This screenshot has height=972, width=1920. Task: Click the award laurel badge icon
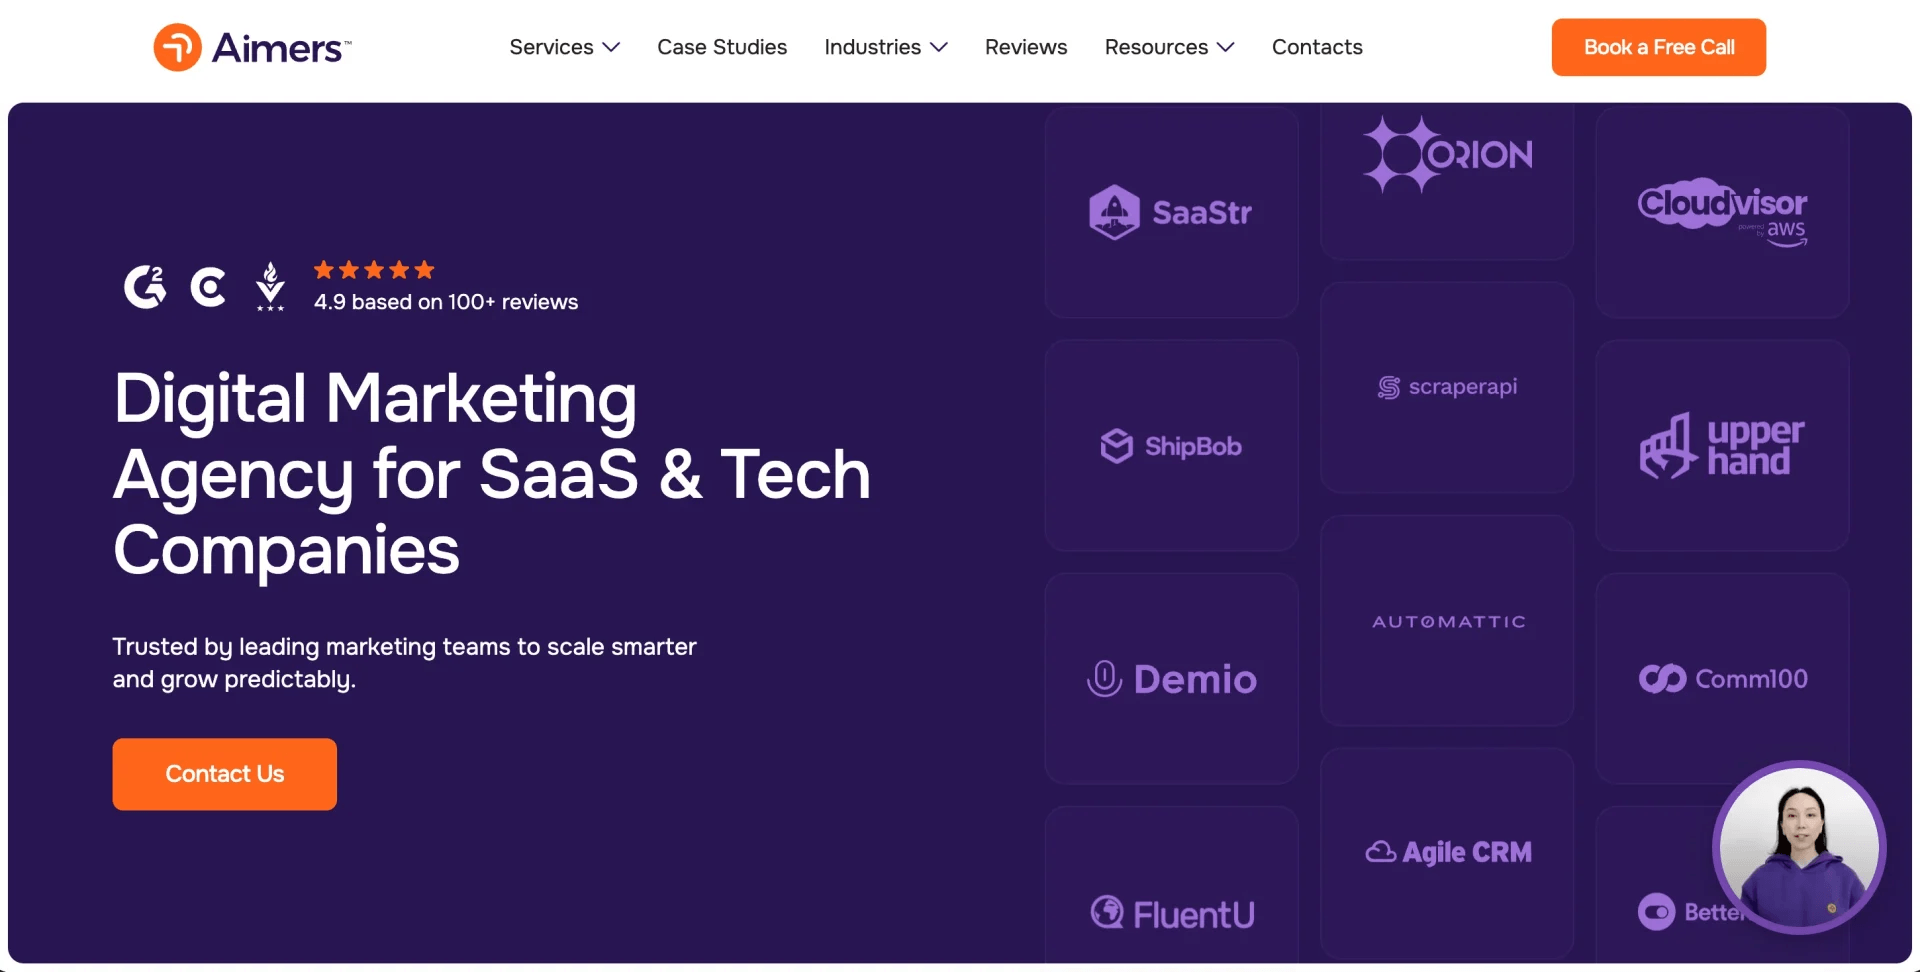click(x=270, y=286)
